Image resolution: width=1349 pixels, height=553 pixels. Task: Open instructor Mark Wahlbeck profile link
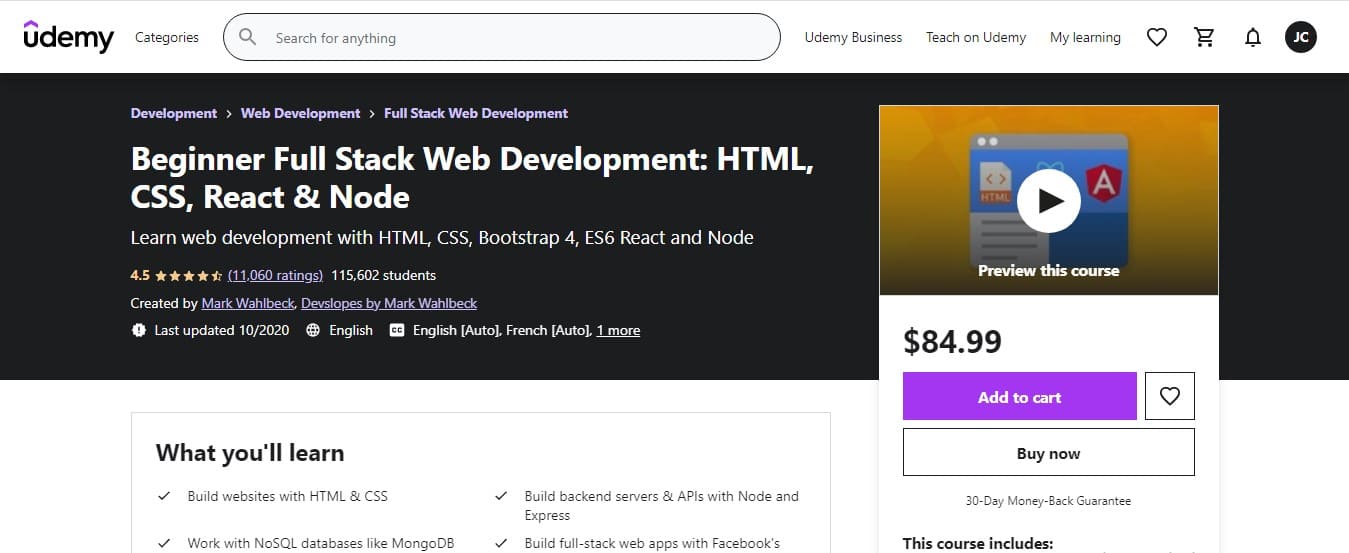[248, 303]
